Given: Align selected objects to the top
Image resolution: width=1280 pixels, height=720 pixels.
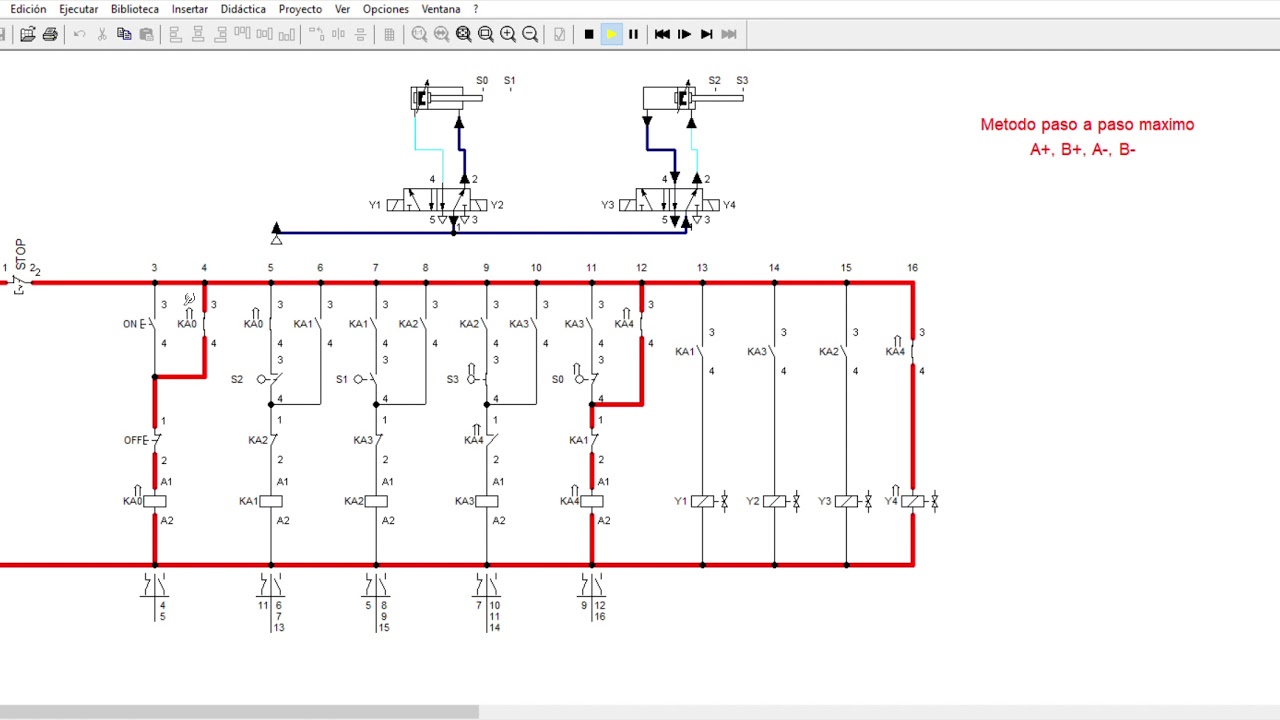Looking at the screenshot, I should pyautogui.click(x=242, y=34).
